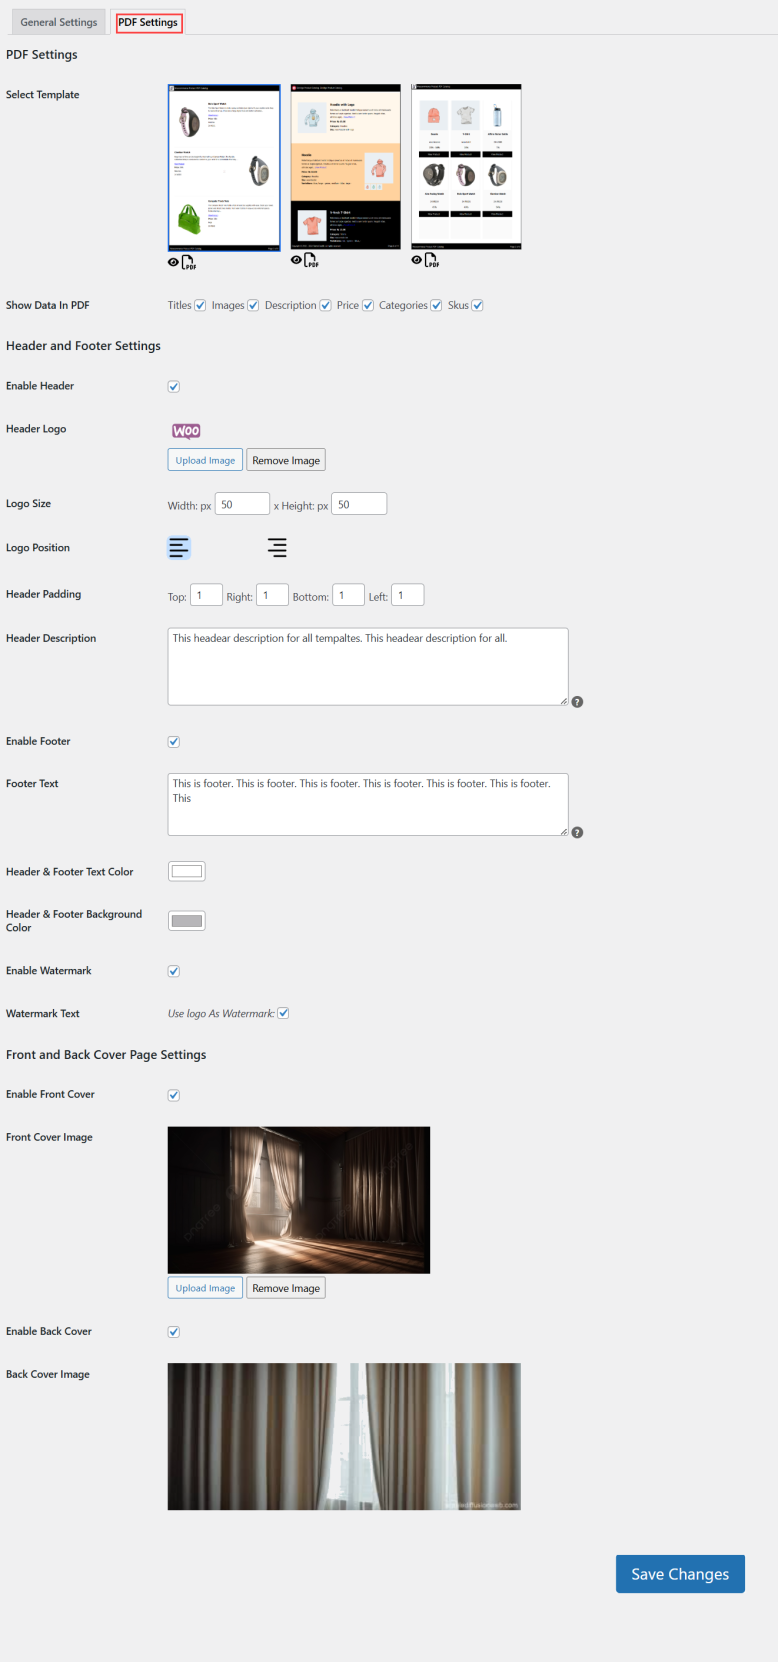Toggle Use logo As Watermark checkbox

283,1013
